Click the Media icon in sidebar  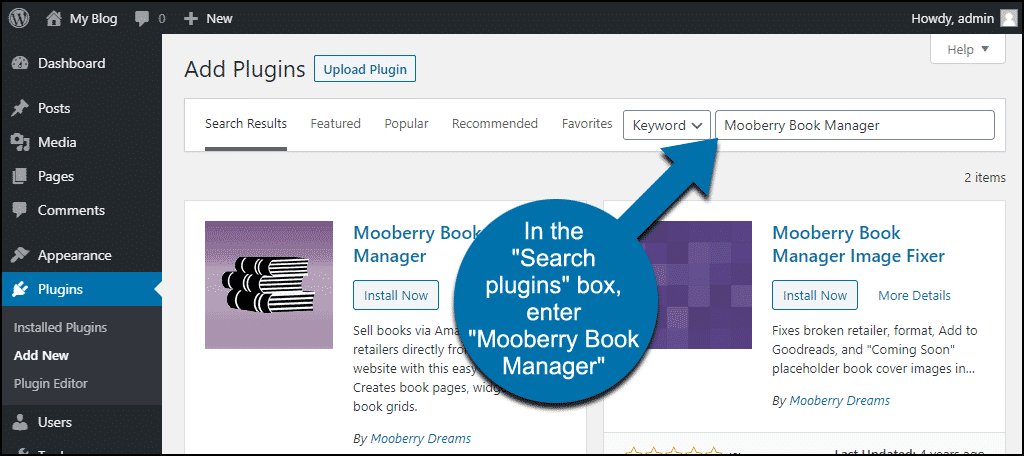[20, 142]
